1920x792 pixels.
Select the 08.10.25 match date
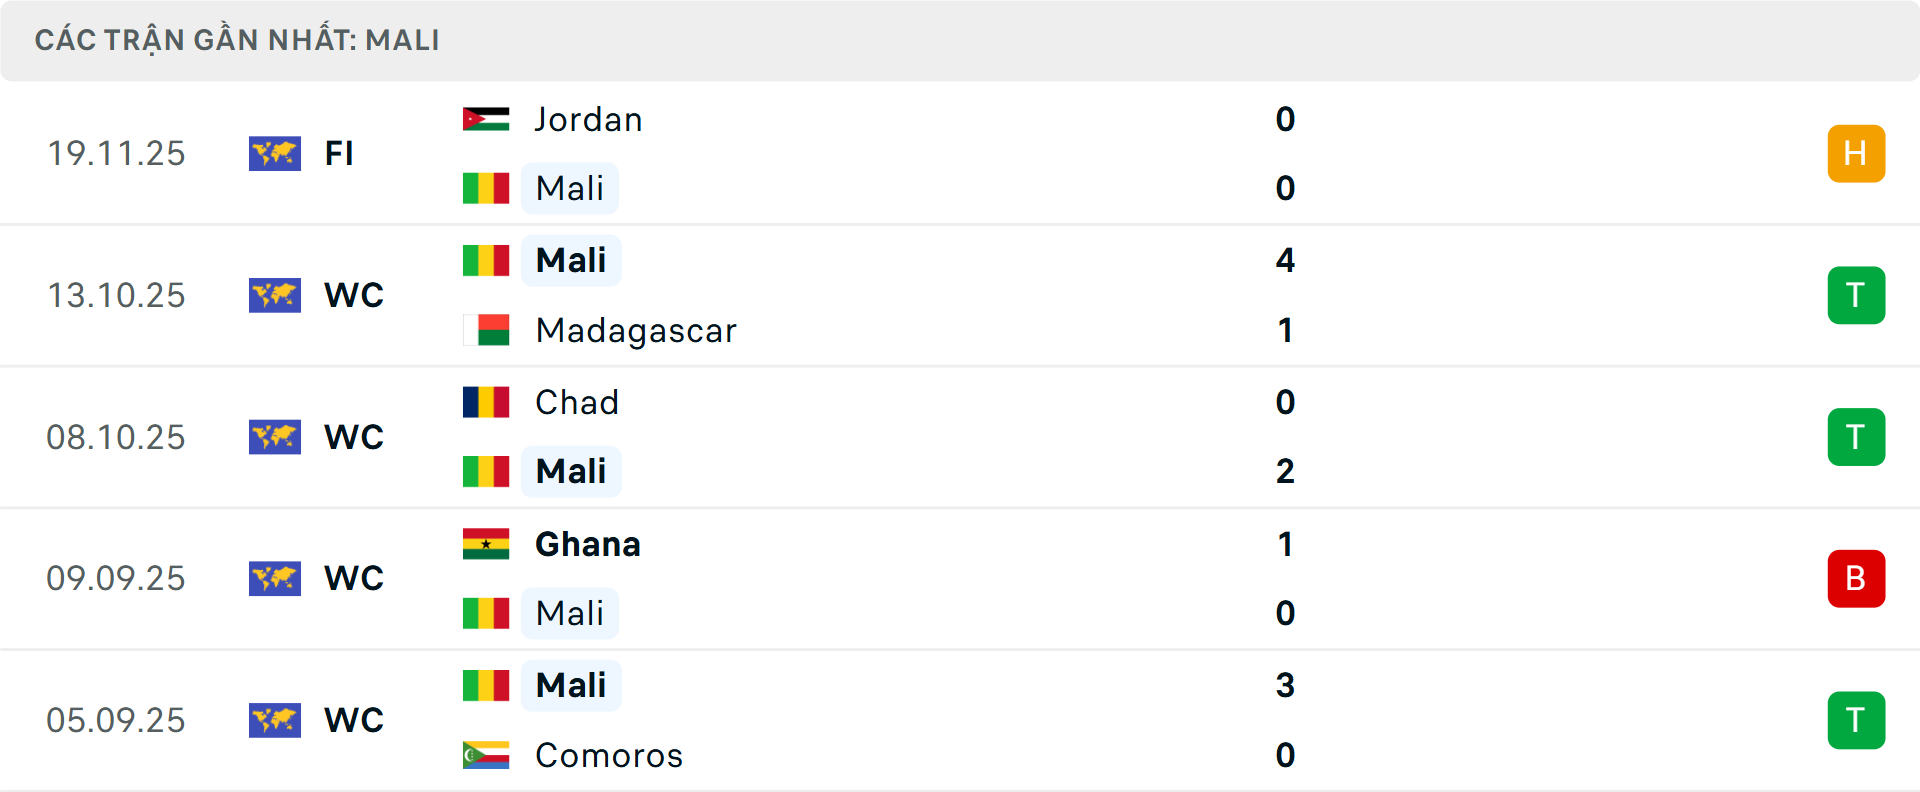116,437
